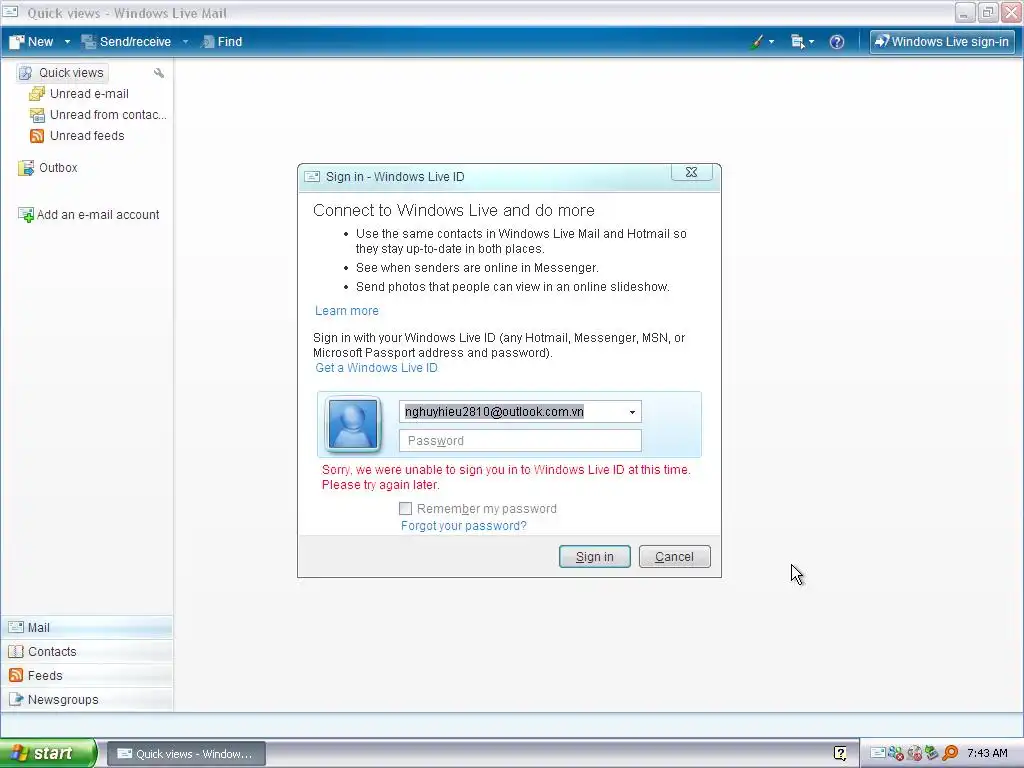Click the Unread feeds orange RSS icon
This screenshot has width=1024, height=768.
click(37, 136)
